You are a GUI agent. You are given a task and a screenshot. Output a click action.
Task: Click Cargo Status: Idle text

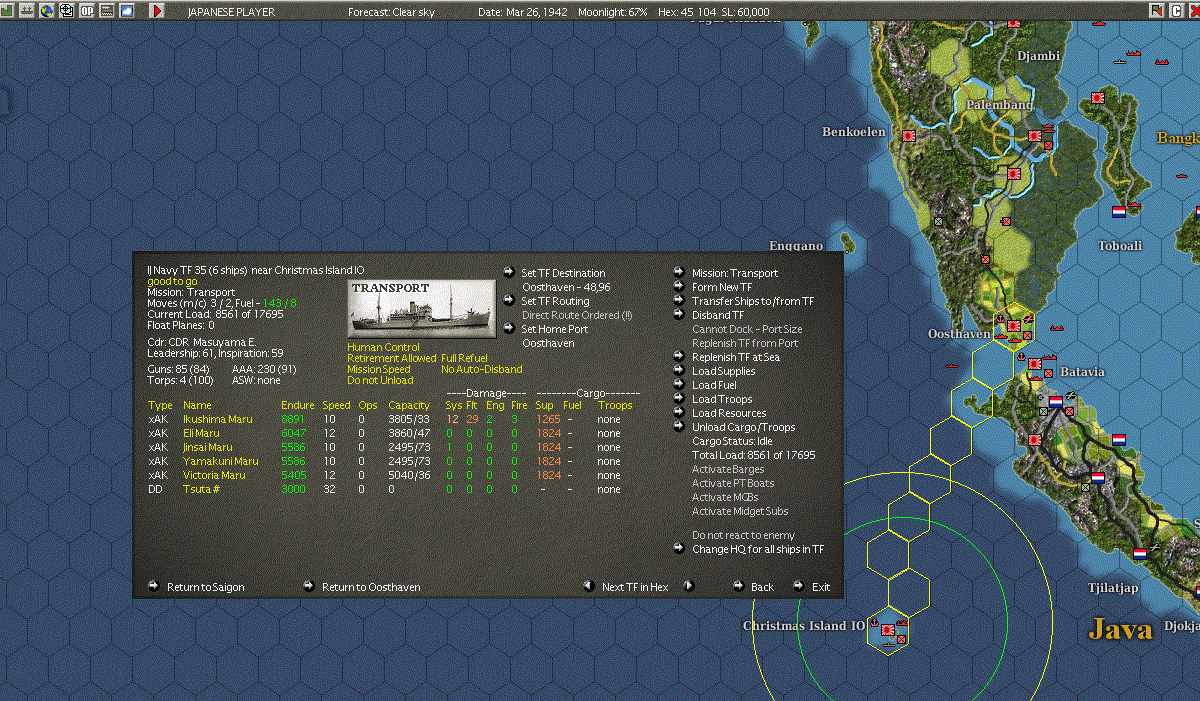point(732,441)
